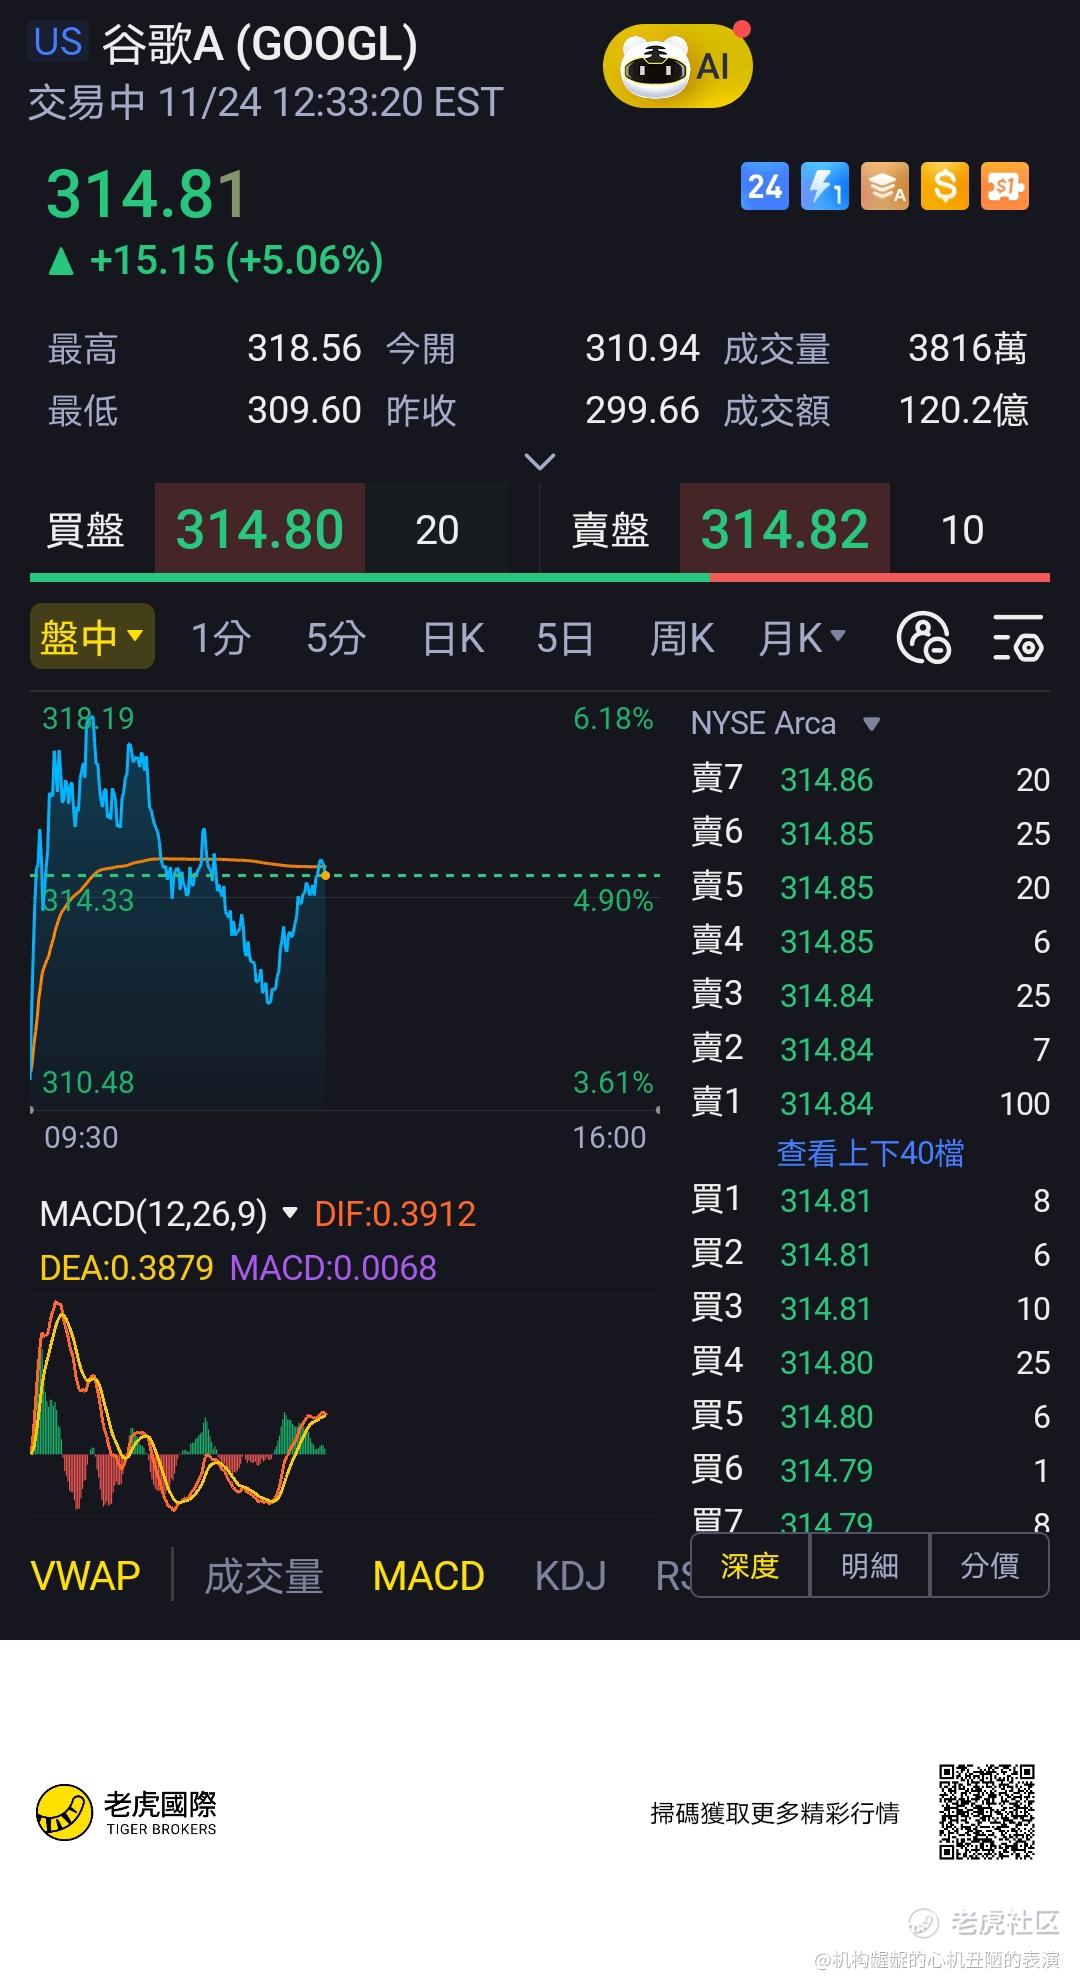1080x1985 pixels.
Task: Tap the 成交額 120.2億 value
Action: (964, 410)
